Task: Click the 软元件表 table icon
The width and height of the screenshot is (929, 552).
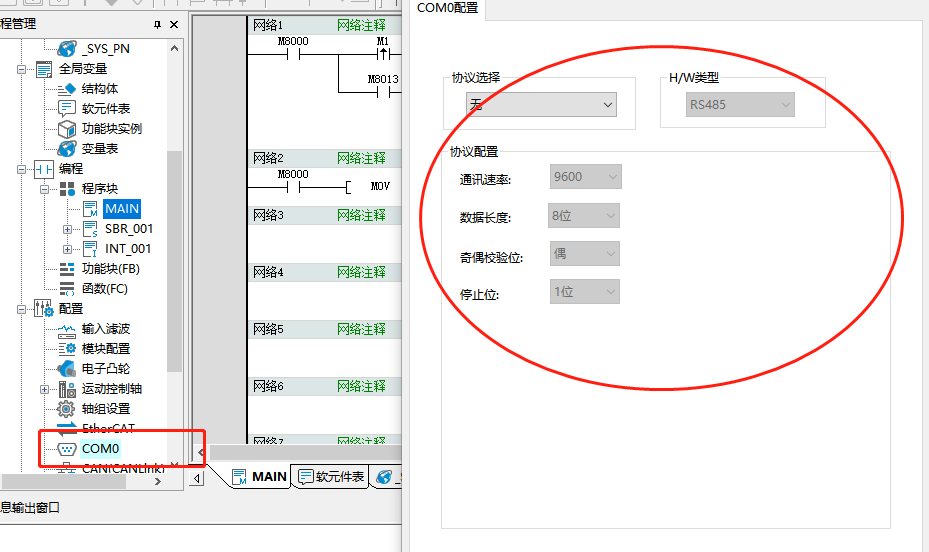Action: coord(66,109)
